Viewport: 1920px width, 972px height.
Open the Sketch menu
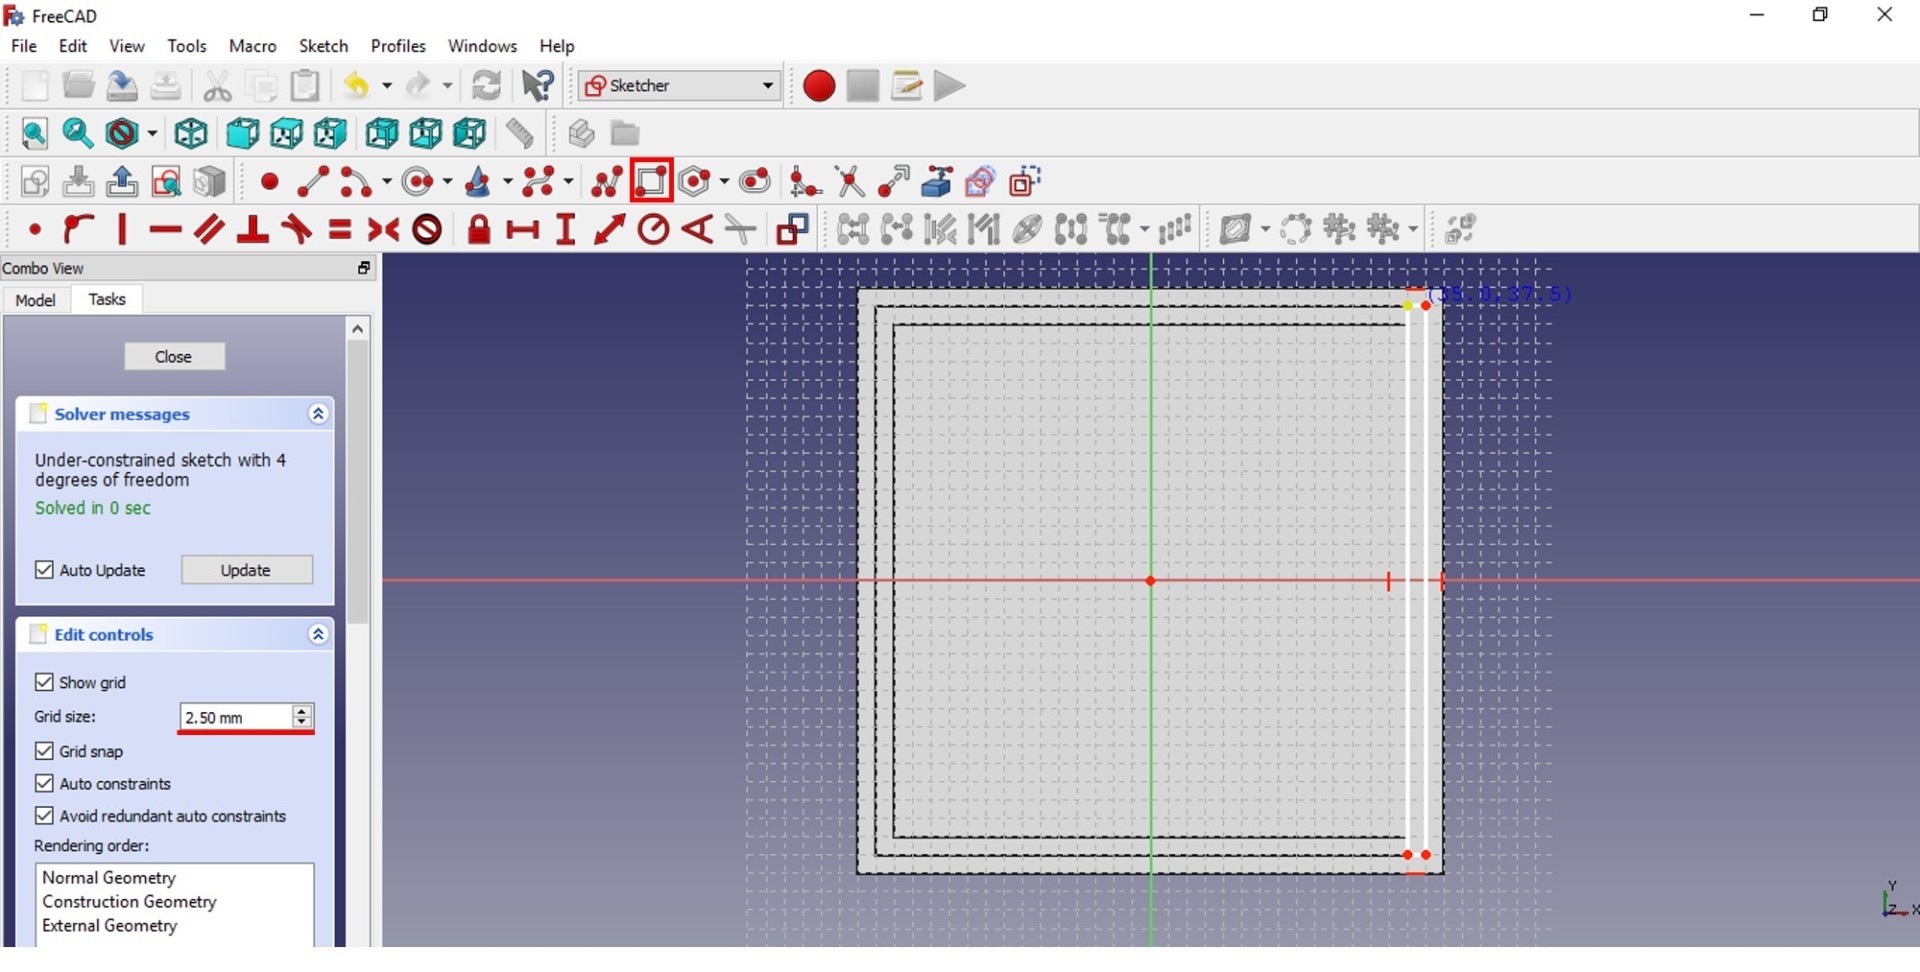[x=323, y=45]
